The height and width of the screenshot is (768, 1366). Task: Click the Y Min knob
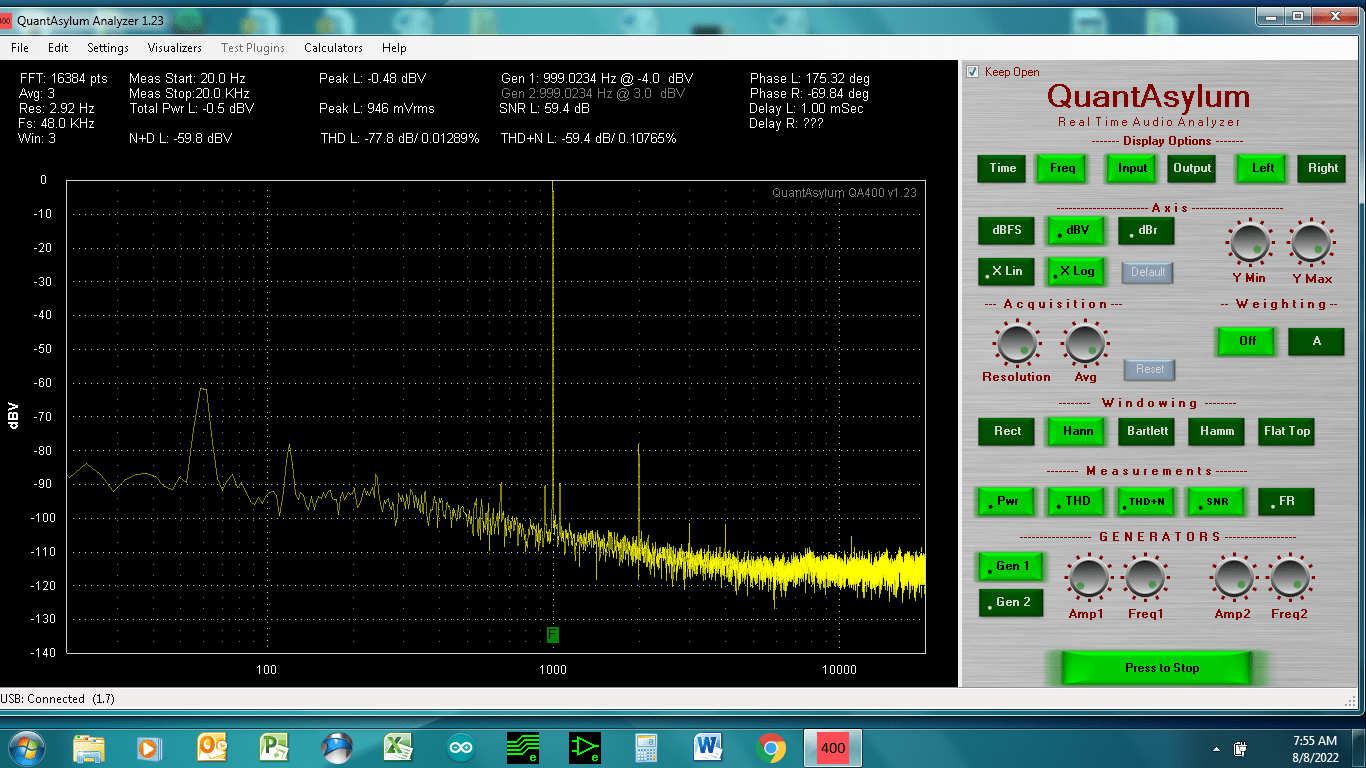pyautogui.click(x=1249, y=243)
